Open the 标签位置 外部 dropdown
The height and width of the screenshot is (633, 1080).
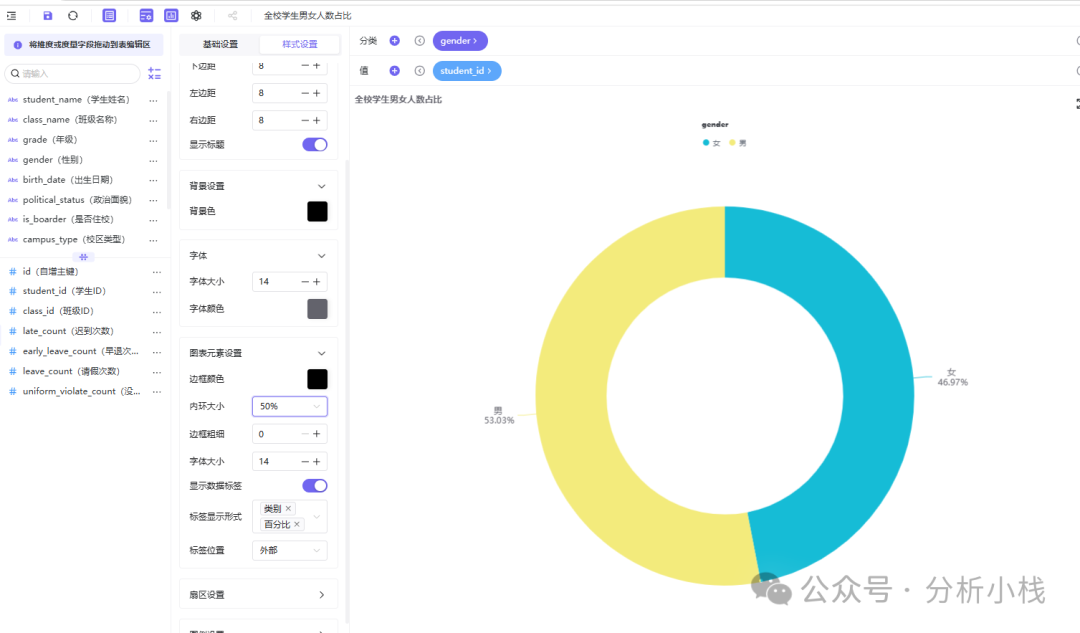coord(290,550)
